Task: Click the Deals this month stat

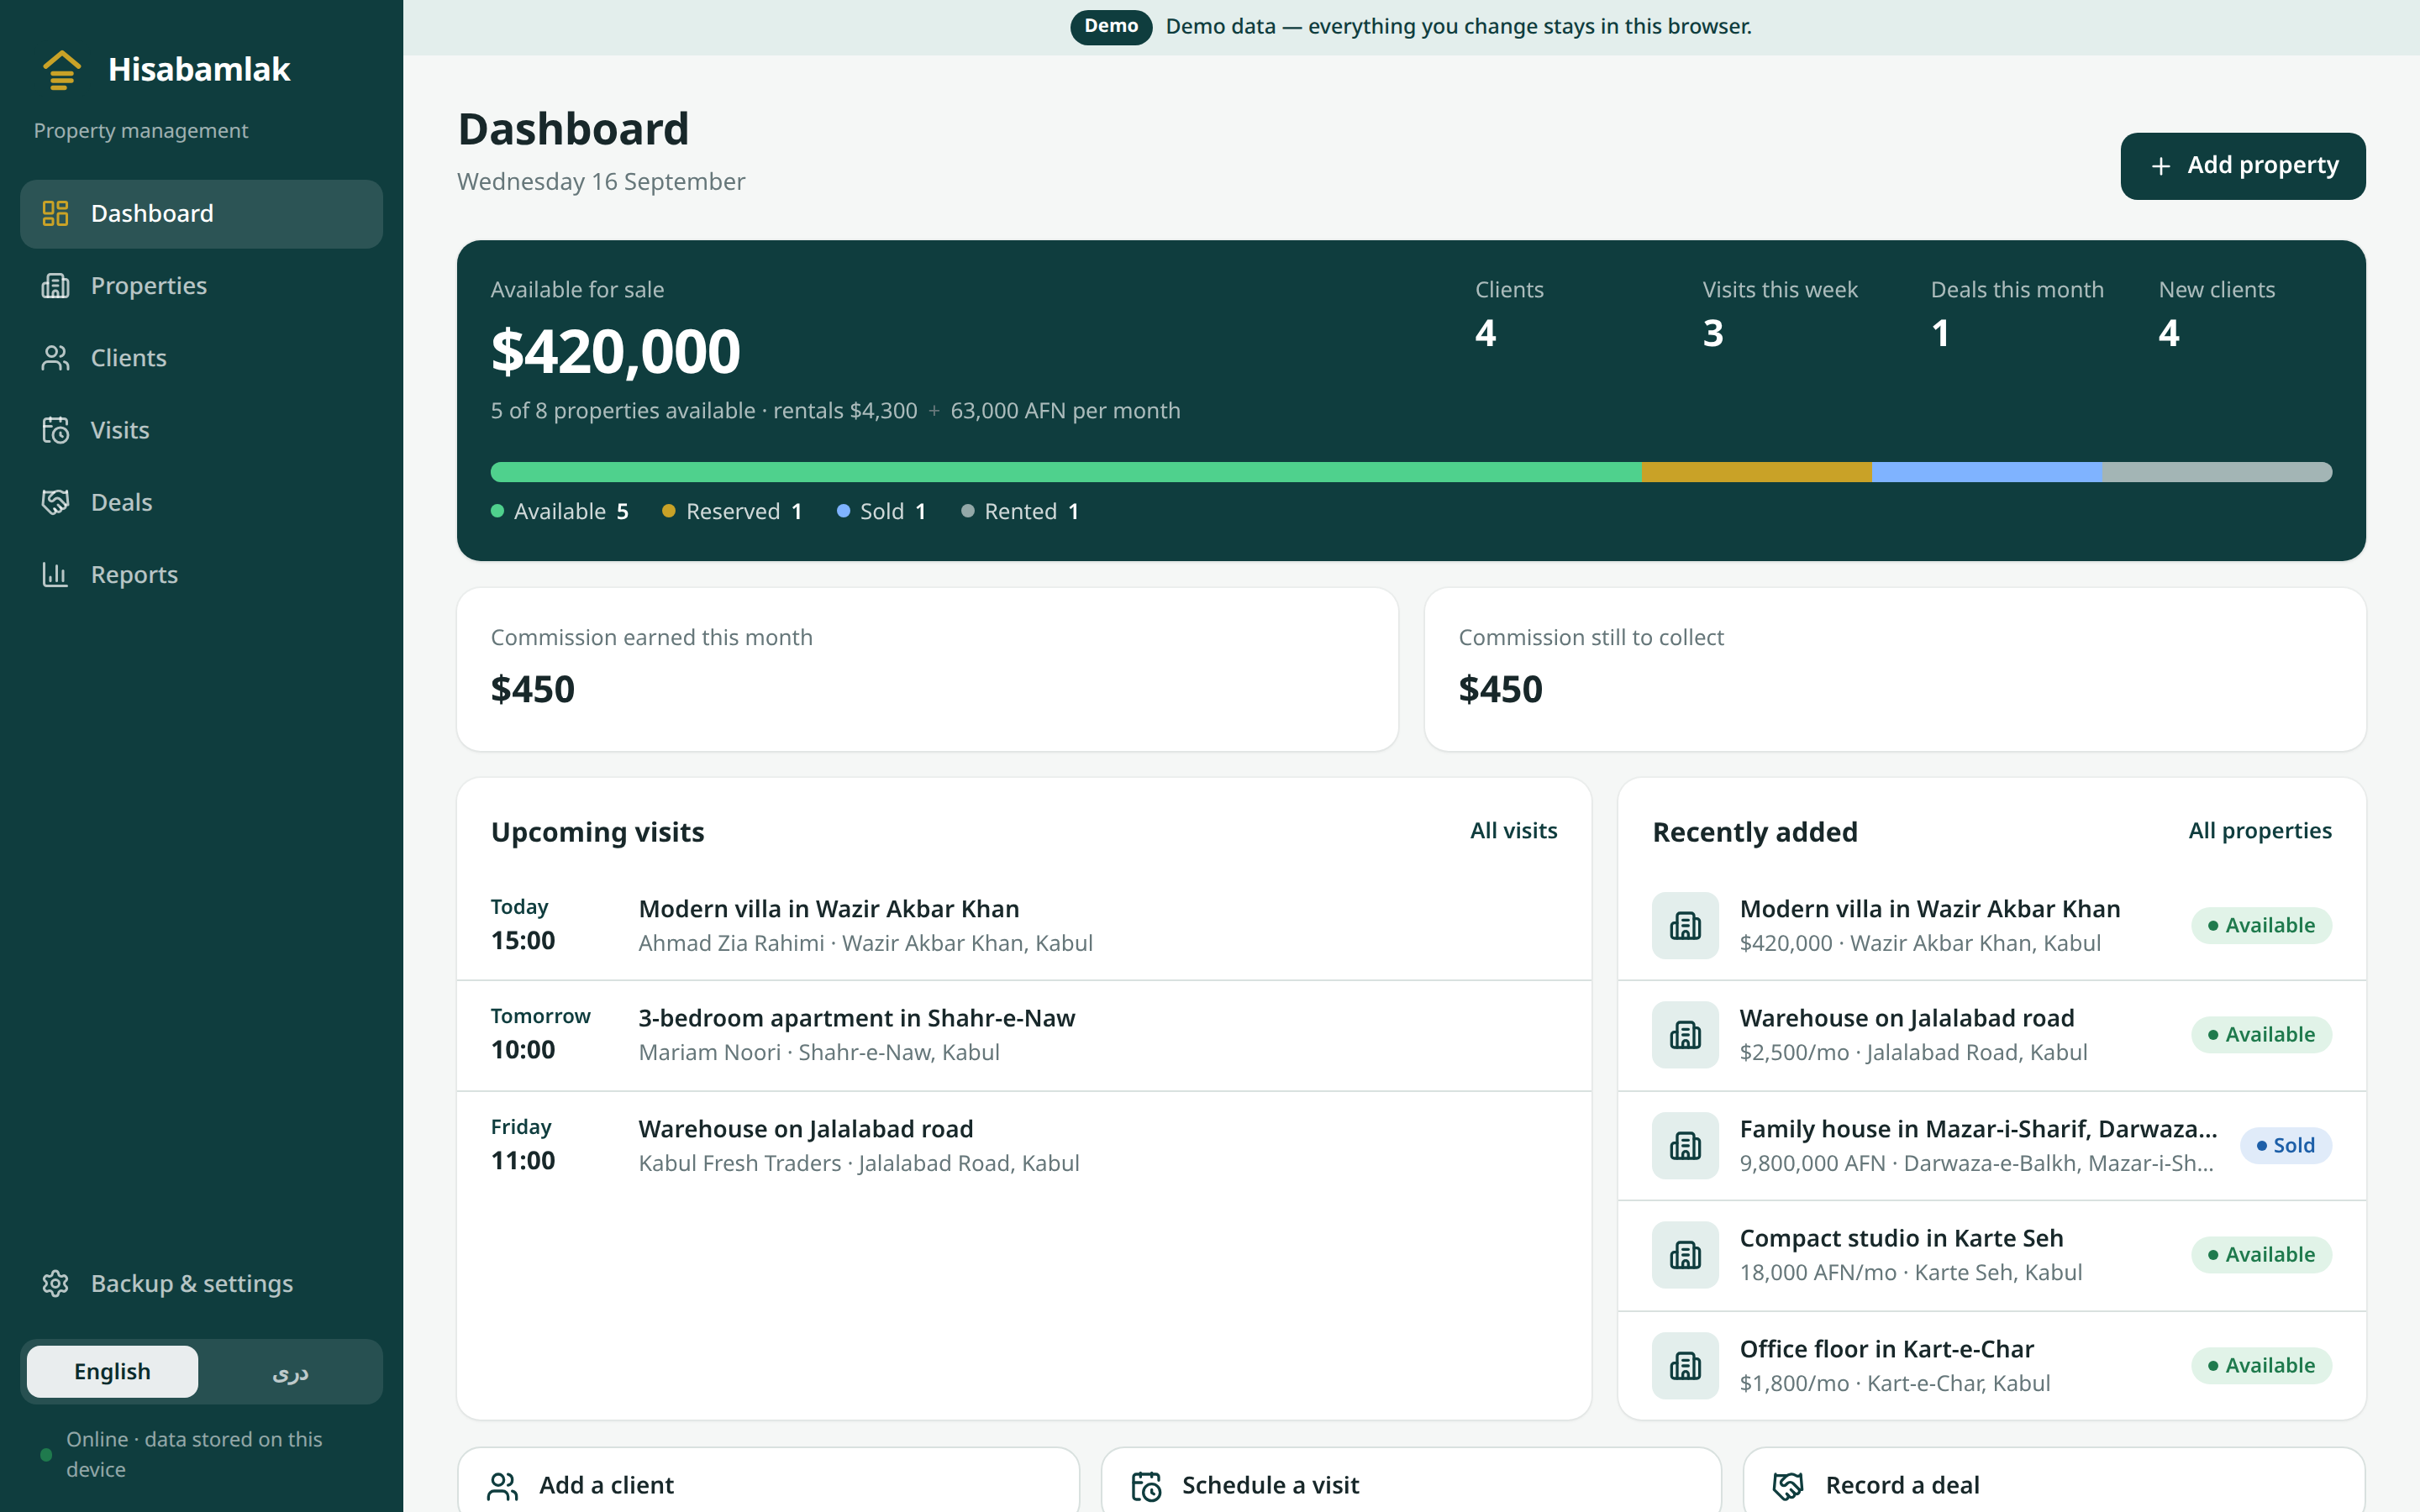Action: pos(2017,314)
